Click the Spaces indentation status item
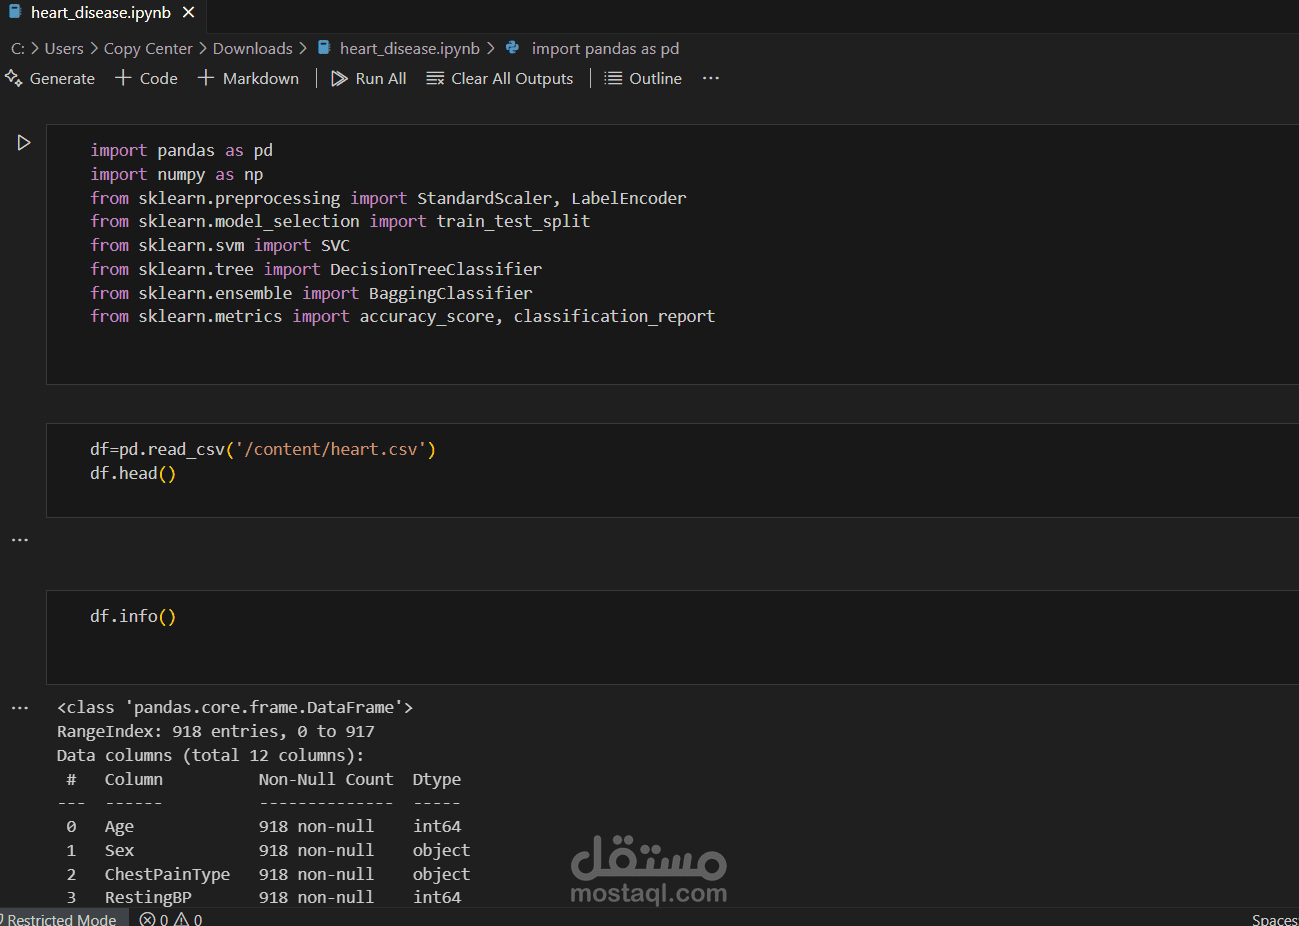The image size is (1299, 926). click(1275, 919)
